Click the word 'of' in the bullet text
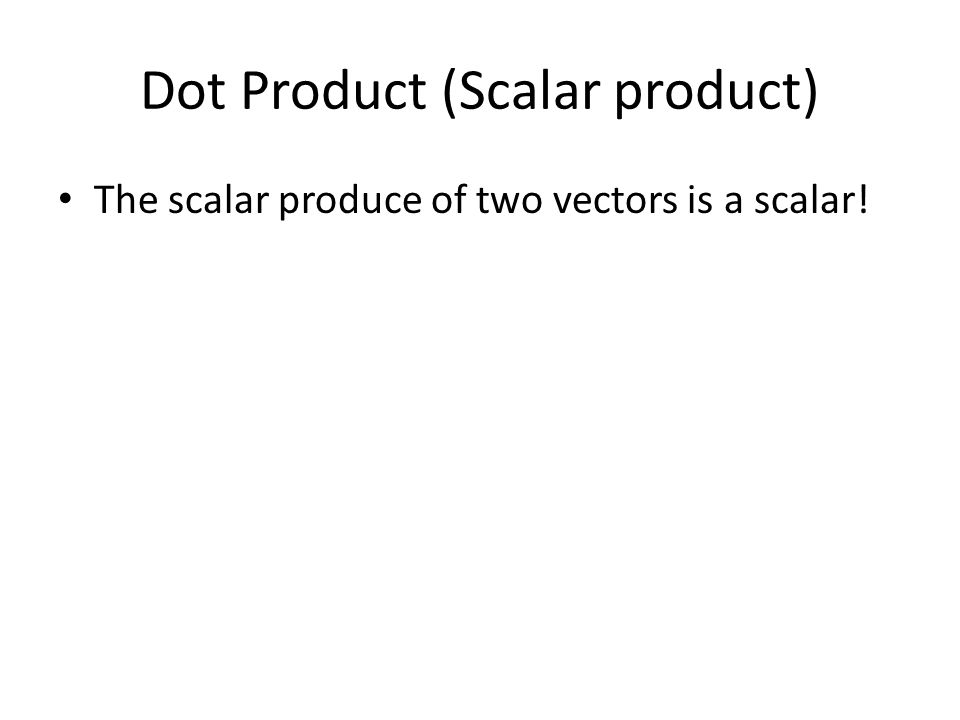This screenshot has width=960, height=720. [449, 200]
